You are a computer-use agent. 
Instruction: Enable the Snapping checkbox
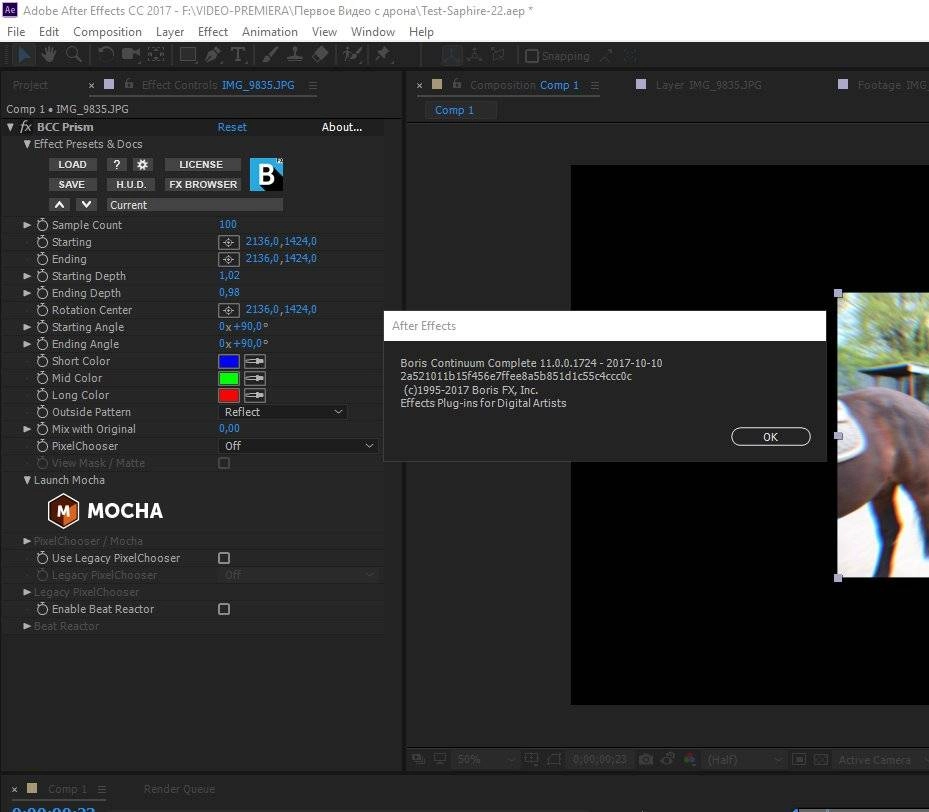pos(532,56)
